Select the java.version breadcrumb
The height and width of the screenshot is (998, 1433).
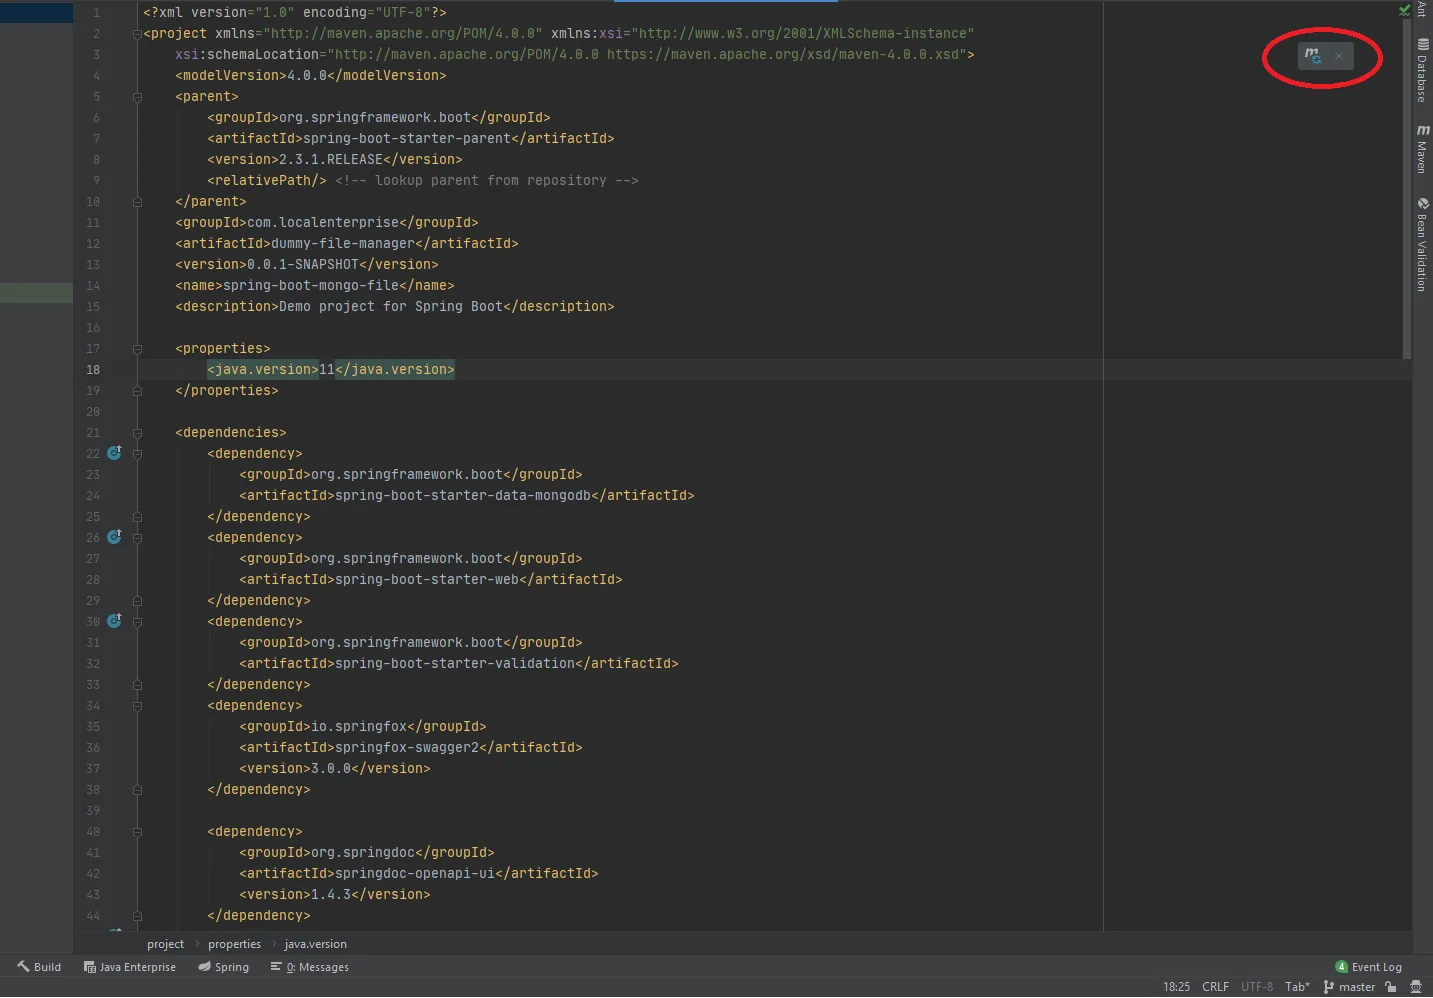[315, 944]
